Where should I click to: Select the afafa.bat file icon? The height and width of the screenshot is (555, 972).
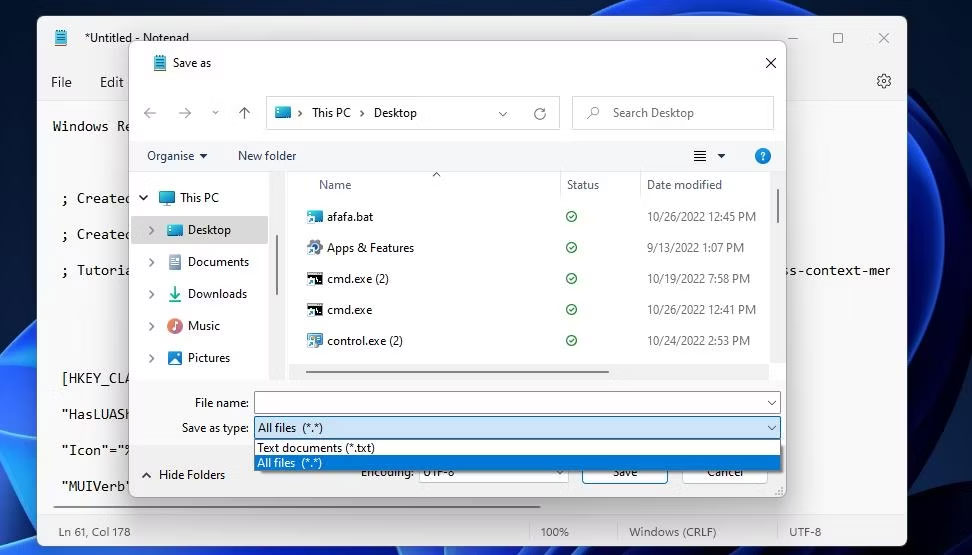click(x=315, y=216)
